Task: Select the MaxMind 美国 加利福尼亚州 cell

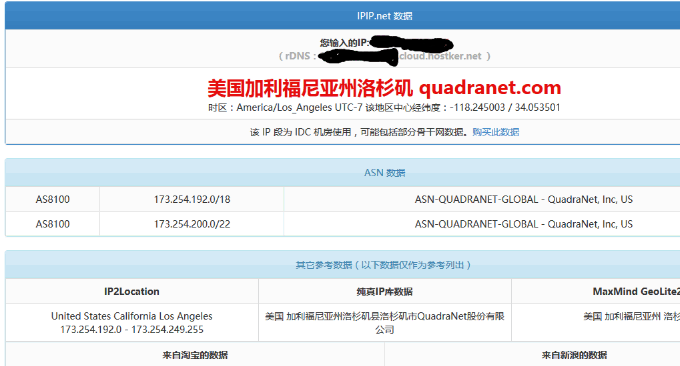Action: click(x=631, y=316)
